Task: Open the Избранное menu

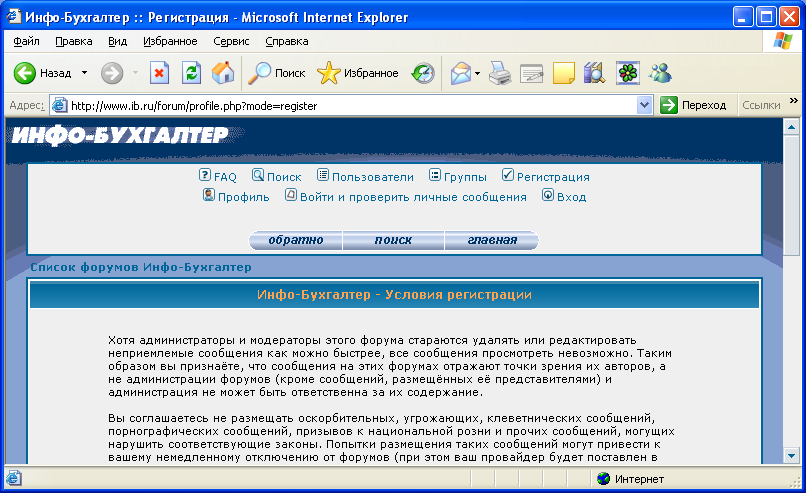Action: [x=170, y=41]
